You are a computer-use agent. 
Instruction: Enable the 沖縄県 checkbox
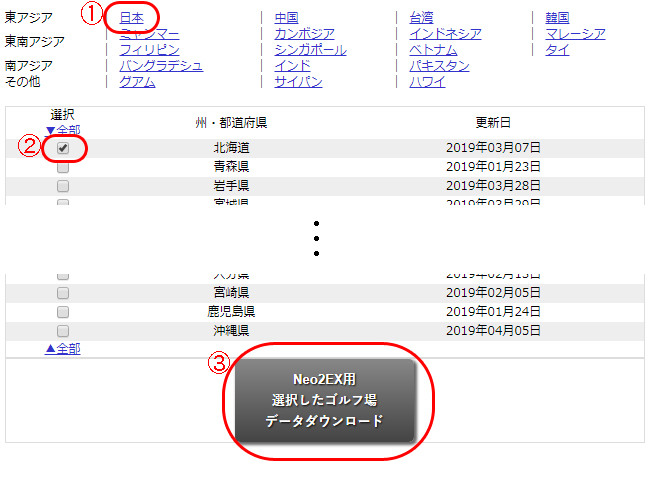[x=63, y=331]
